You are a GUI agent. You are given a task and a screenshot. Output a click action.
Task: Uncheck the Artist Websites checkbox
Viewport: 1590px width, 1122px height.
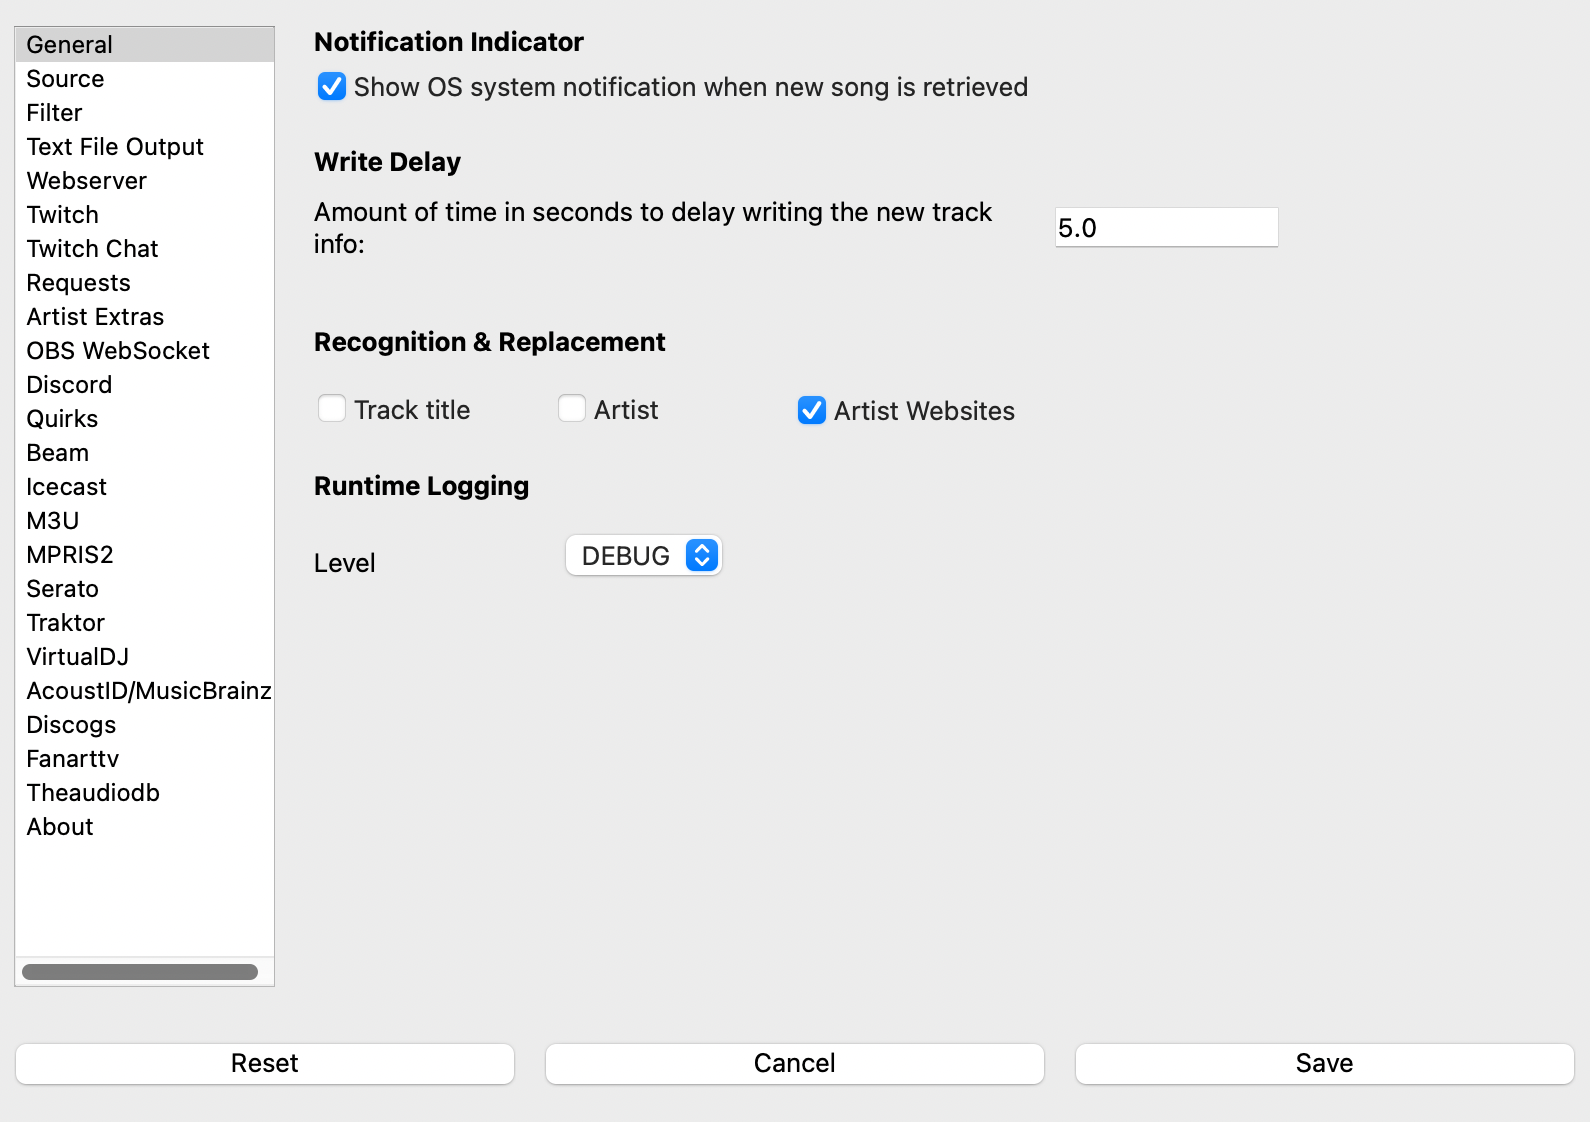pos(812,410)
